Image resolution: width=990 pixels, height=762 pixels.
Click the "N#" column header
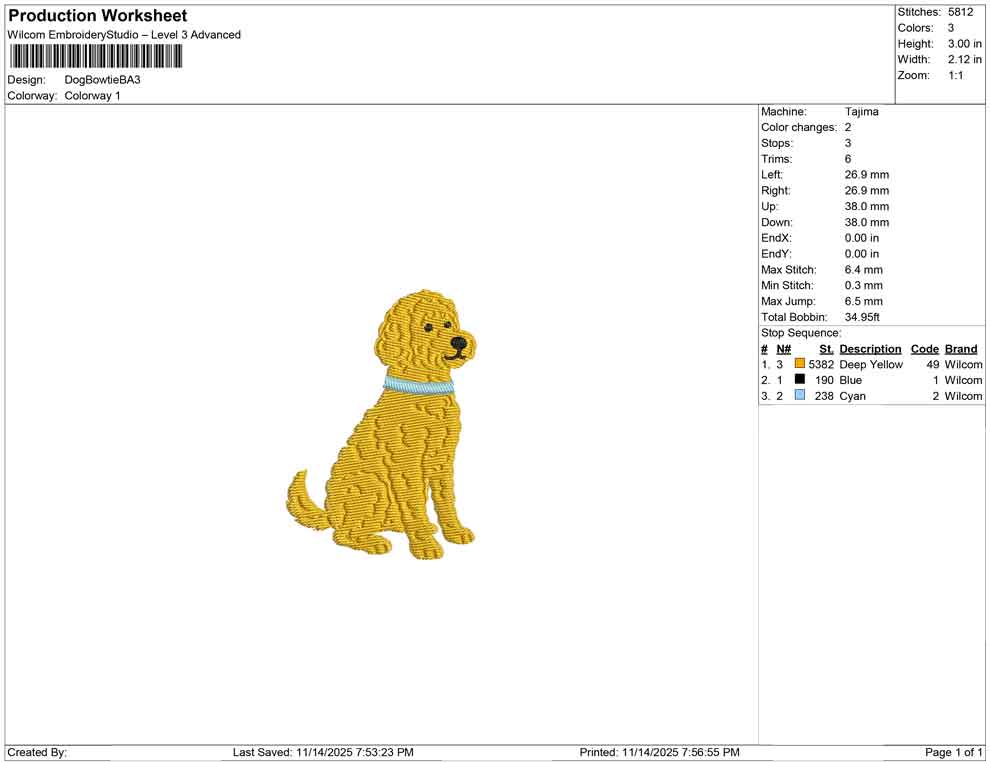pyautogui.click(x=783, y=349)
